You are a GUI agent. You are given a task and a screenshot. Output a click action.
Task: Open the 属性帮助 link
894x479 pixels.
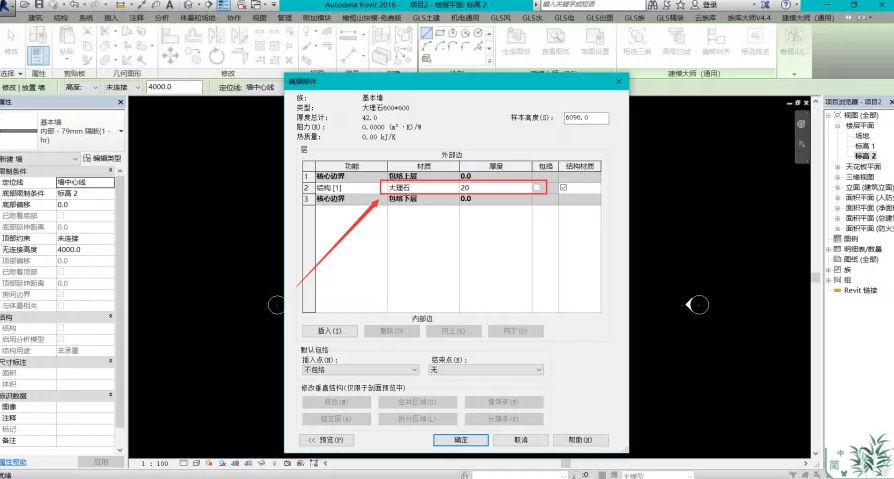pyautogui.click(x=13, y=462)
